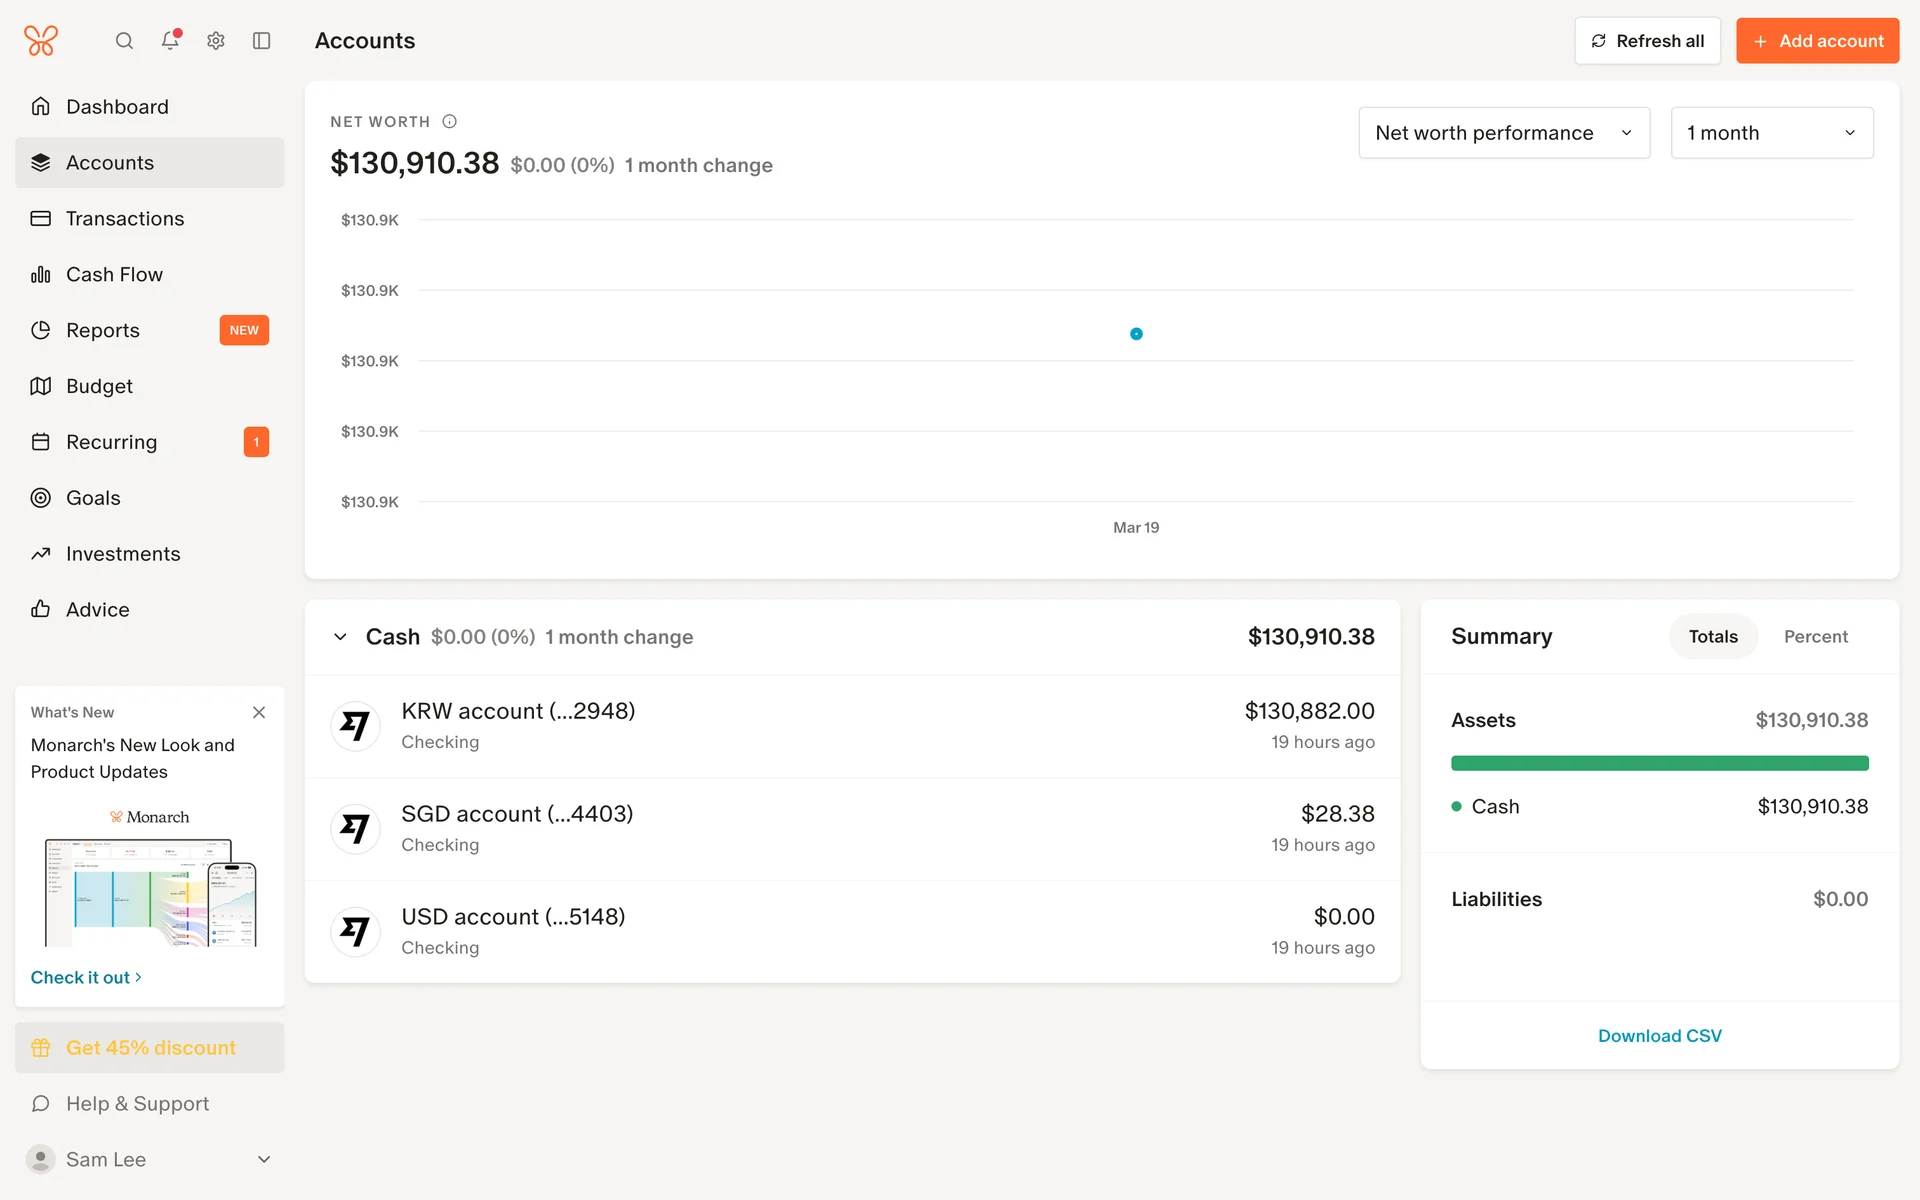The image size is (1920, 1200).
Task: Click the Recurring badge with count 1
Action: 256,442
